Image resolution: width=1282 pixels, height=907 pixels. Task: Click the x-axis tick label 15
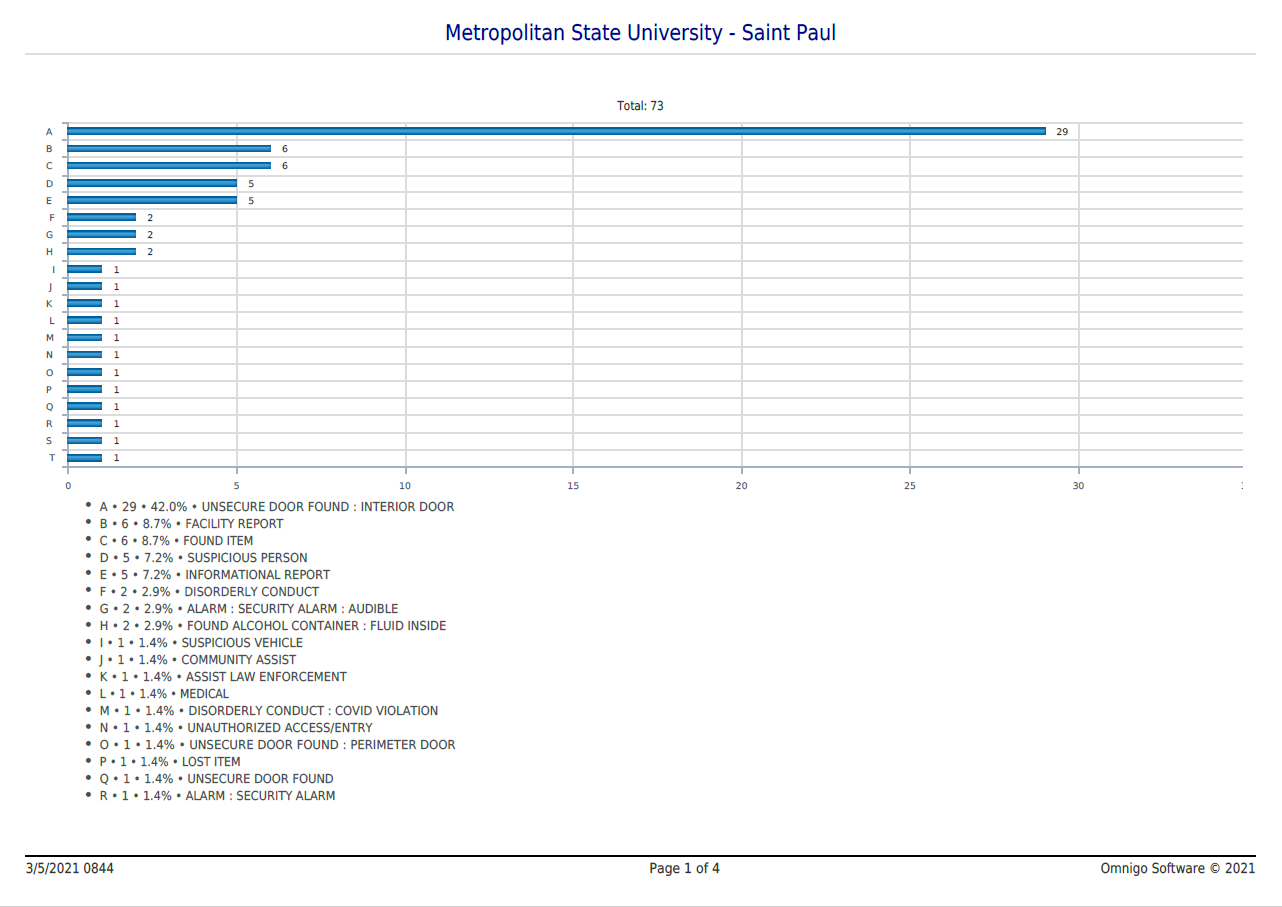pos(573,486)
